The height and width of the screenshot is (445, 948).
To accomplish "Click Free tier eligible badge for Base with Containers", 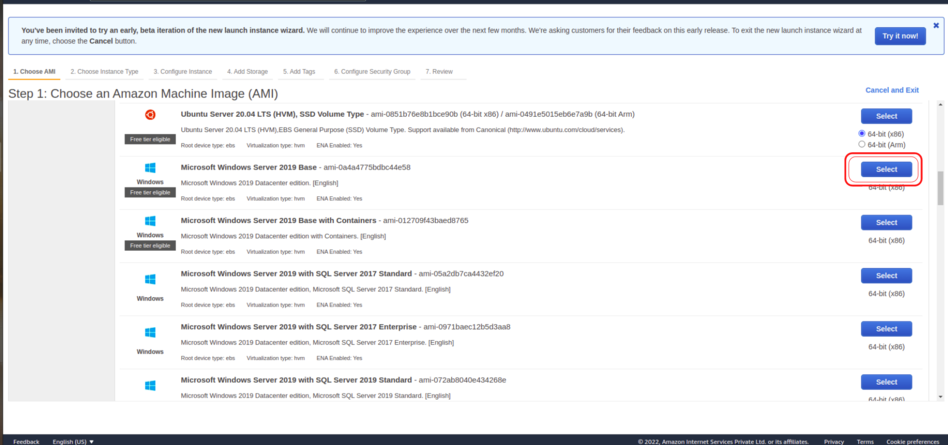I will click(150, 245).
